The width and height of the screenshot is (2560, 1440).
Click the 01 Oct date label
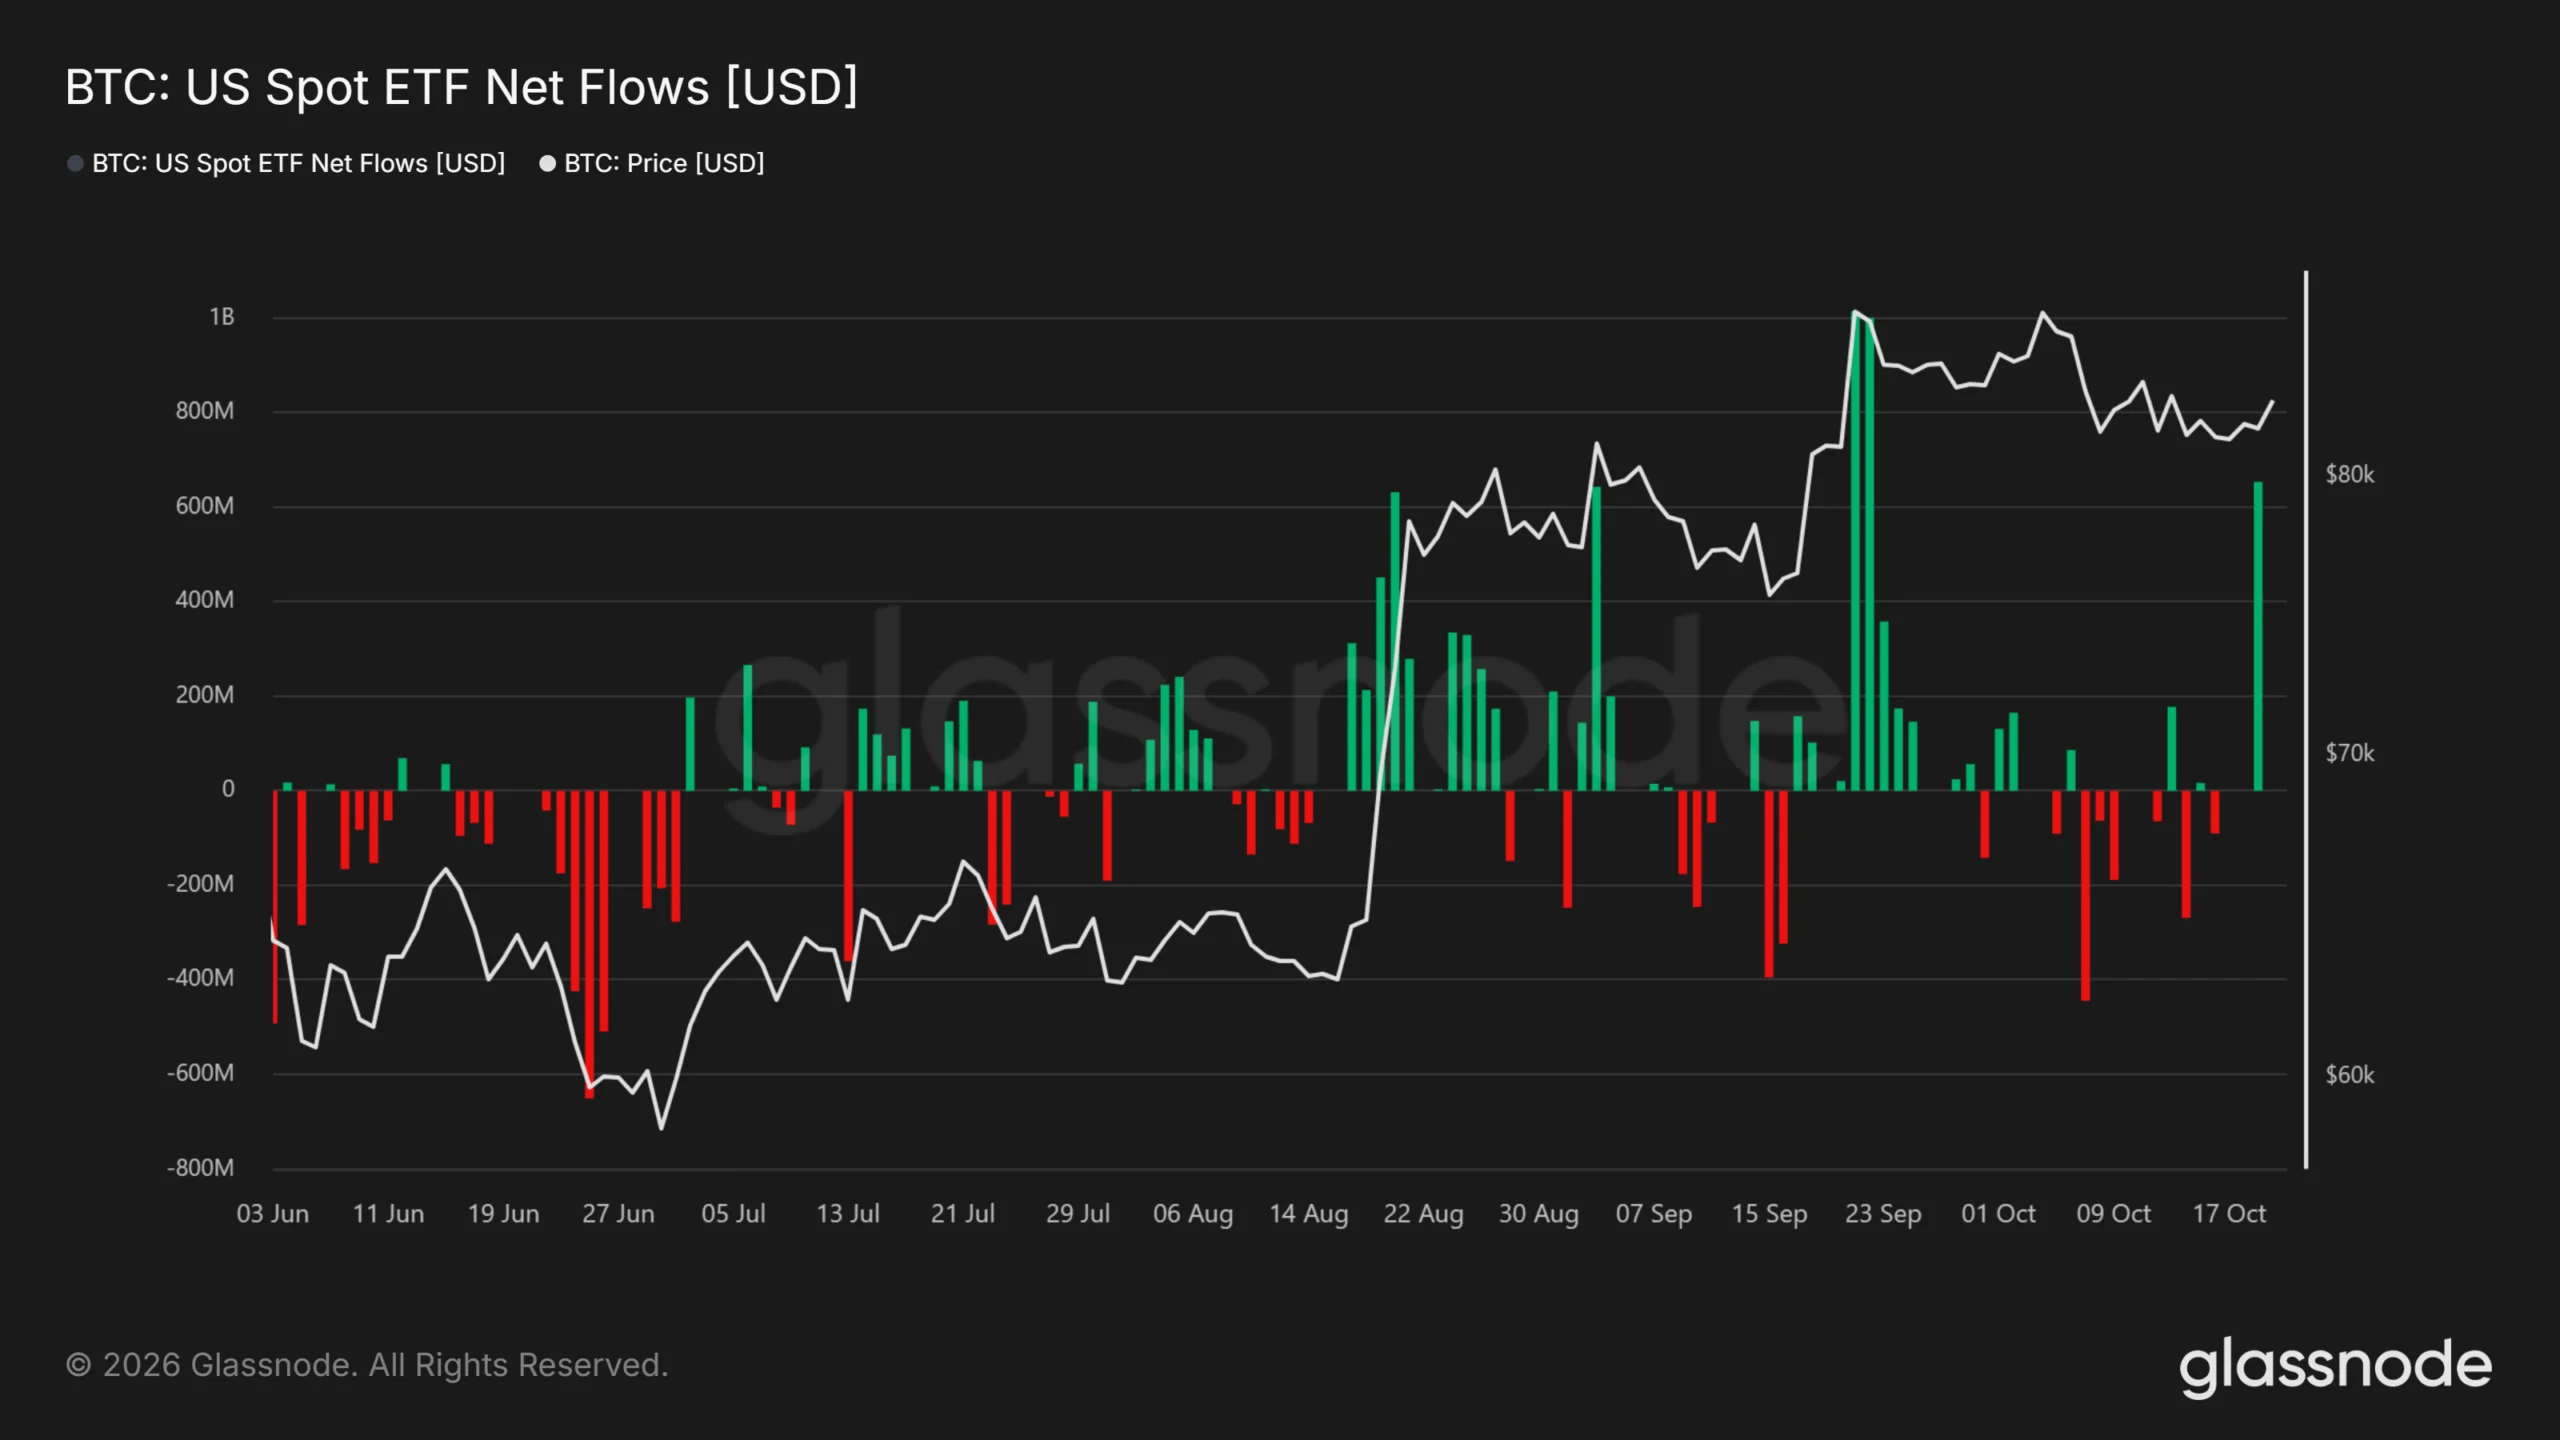1998,1214
